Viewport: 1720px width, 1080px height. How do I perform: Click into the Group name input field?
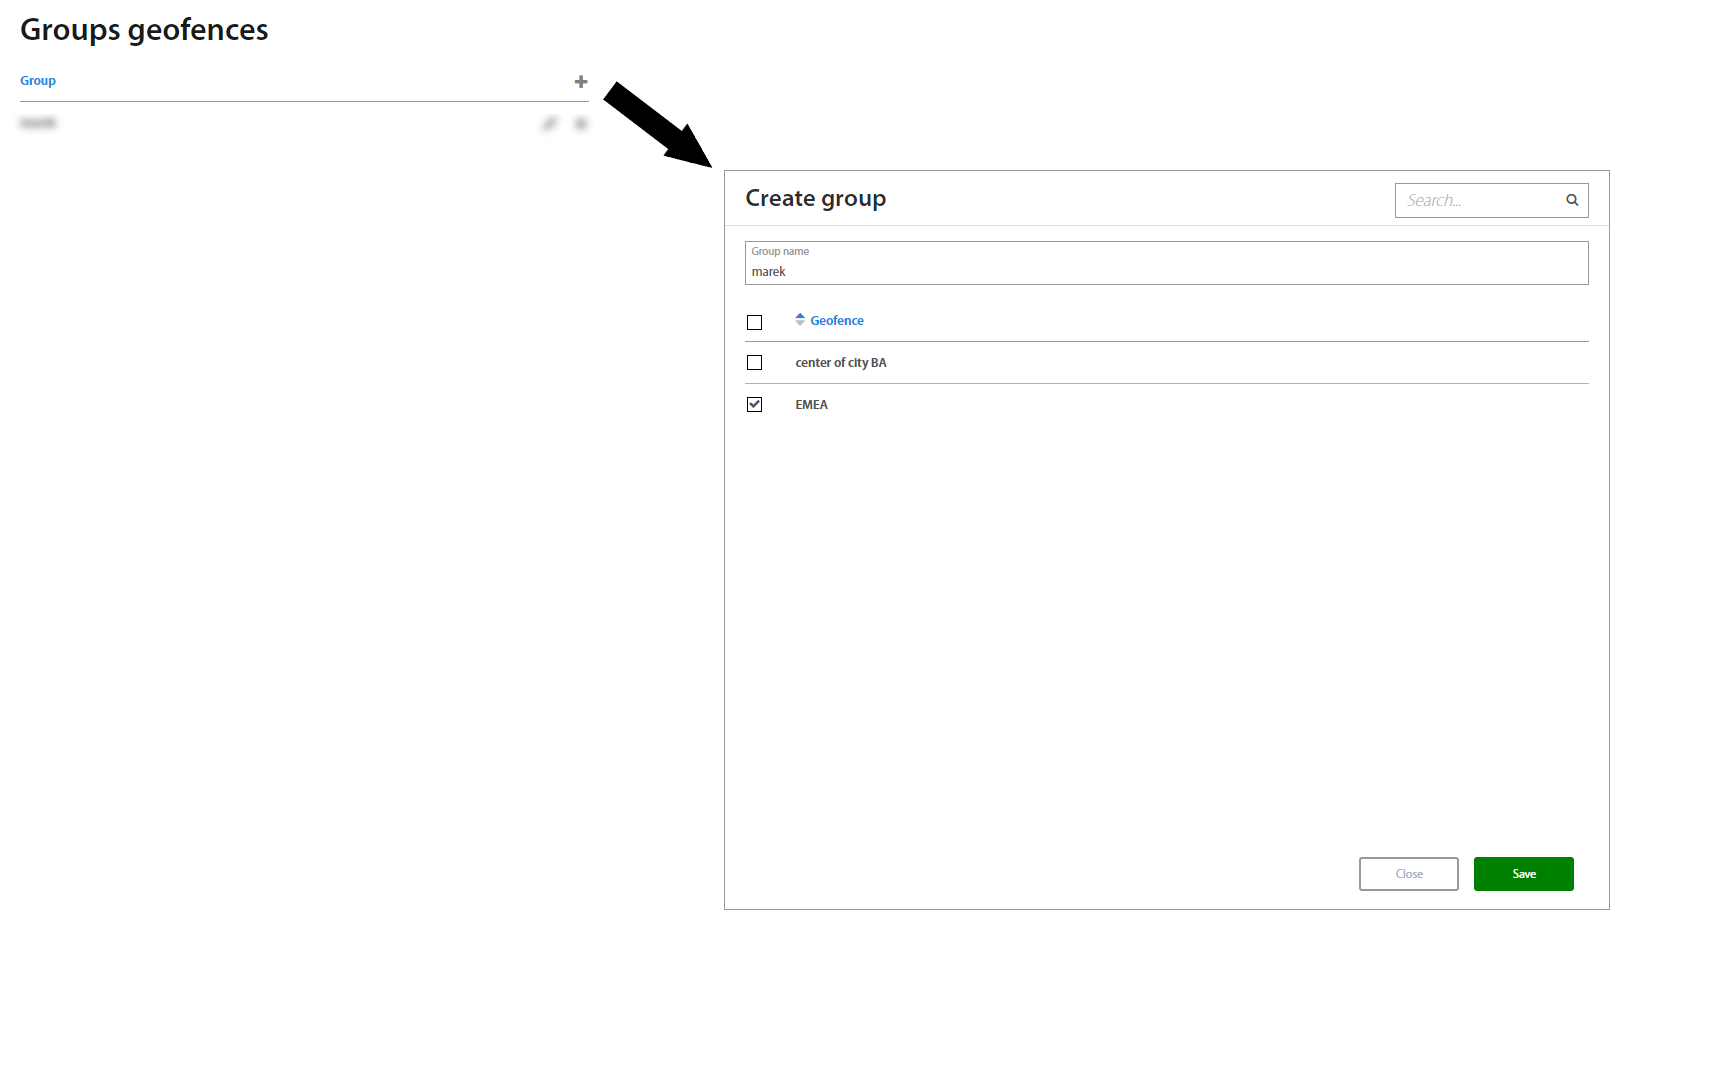coord(1166,272)
